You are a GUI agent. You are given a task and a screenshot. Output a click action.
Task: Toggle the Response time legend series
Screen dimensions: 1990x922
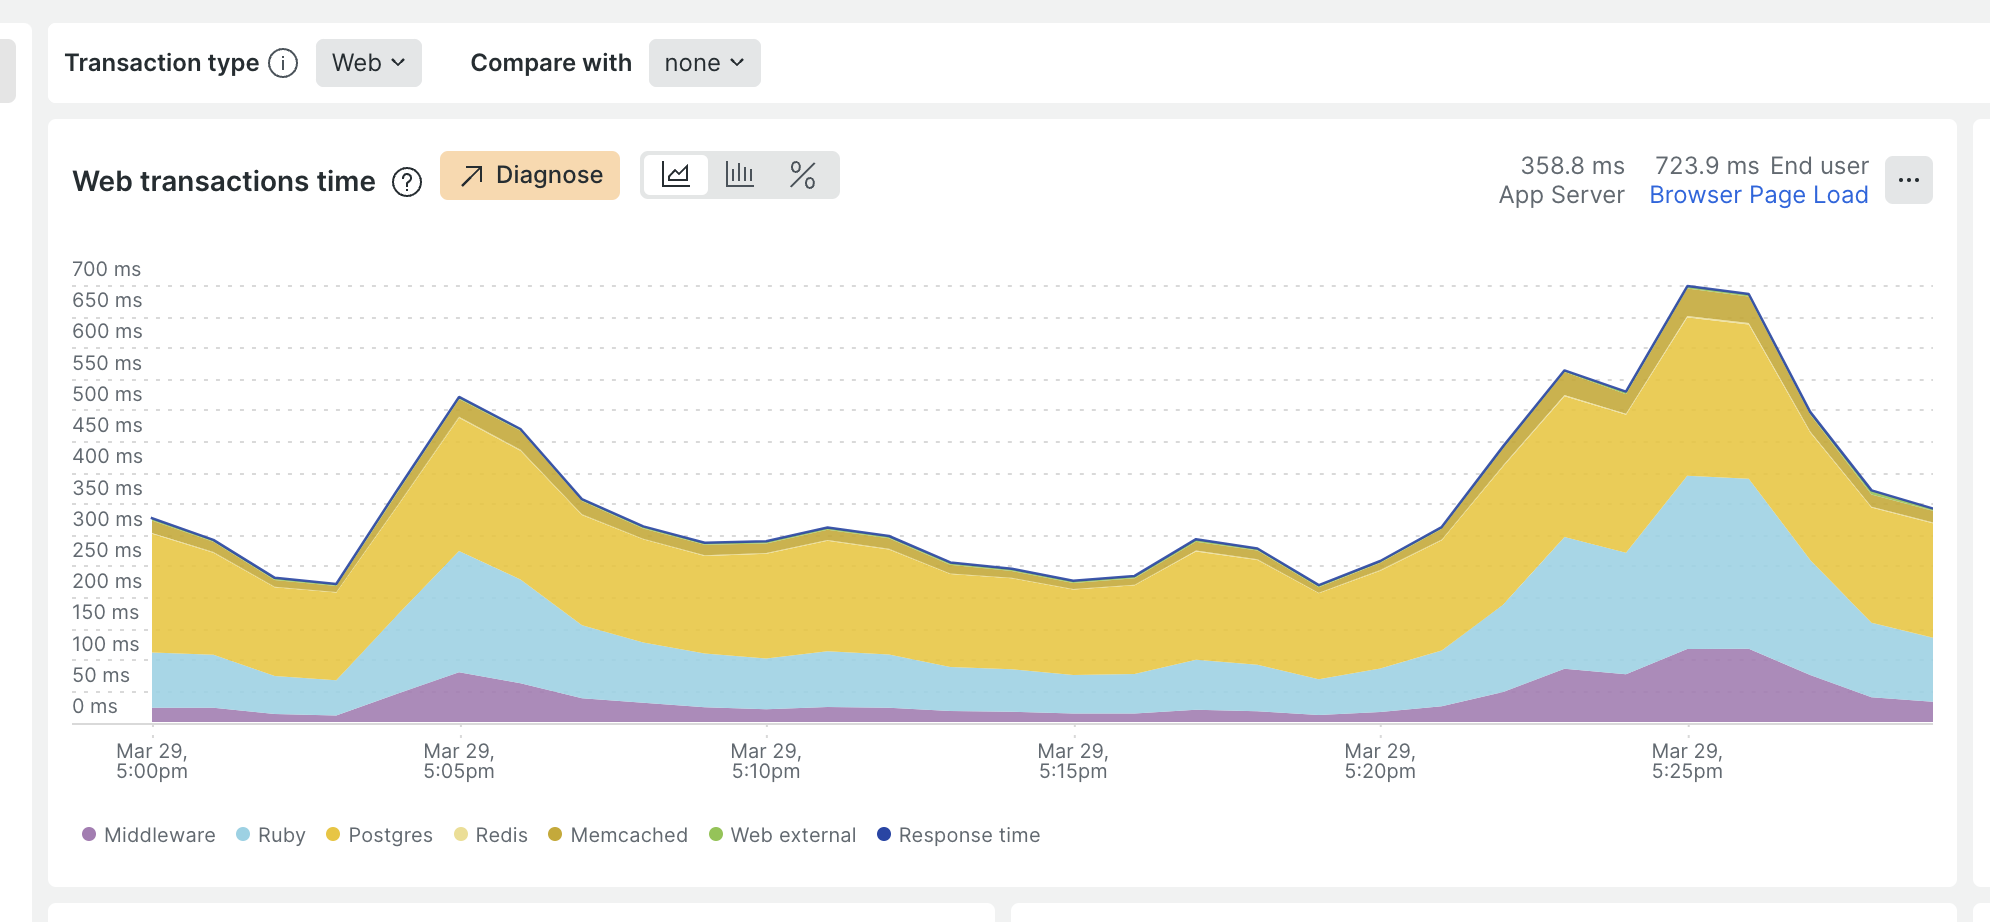pyautogui.click(x=959, y=835)
